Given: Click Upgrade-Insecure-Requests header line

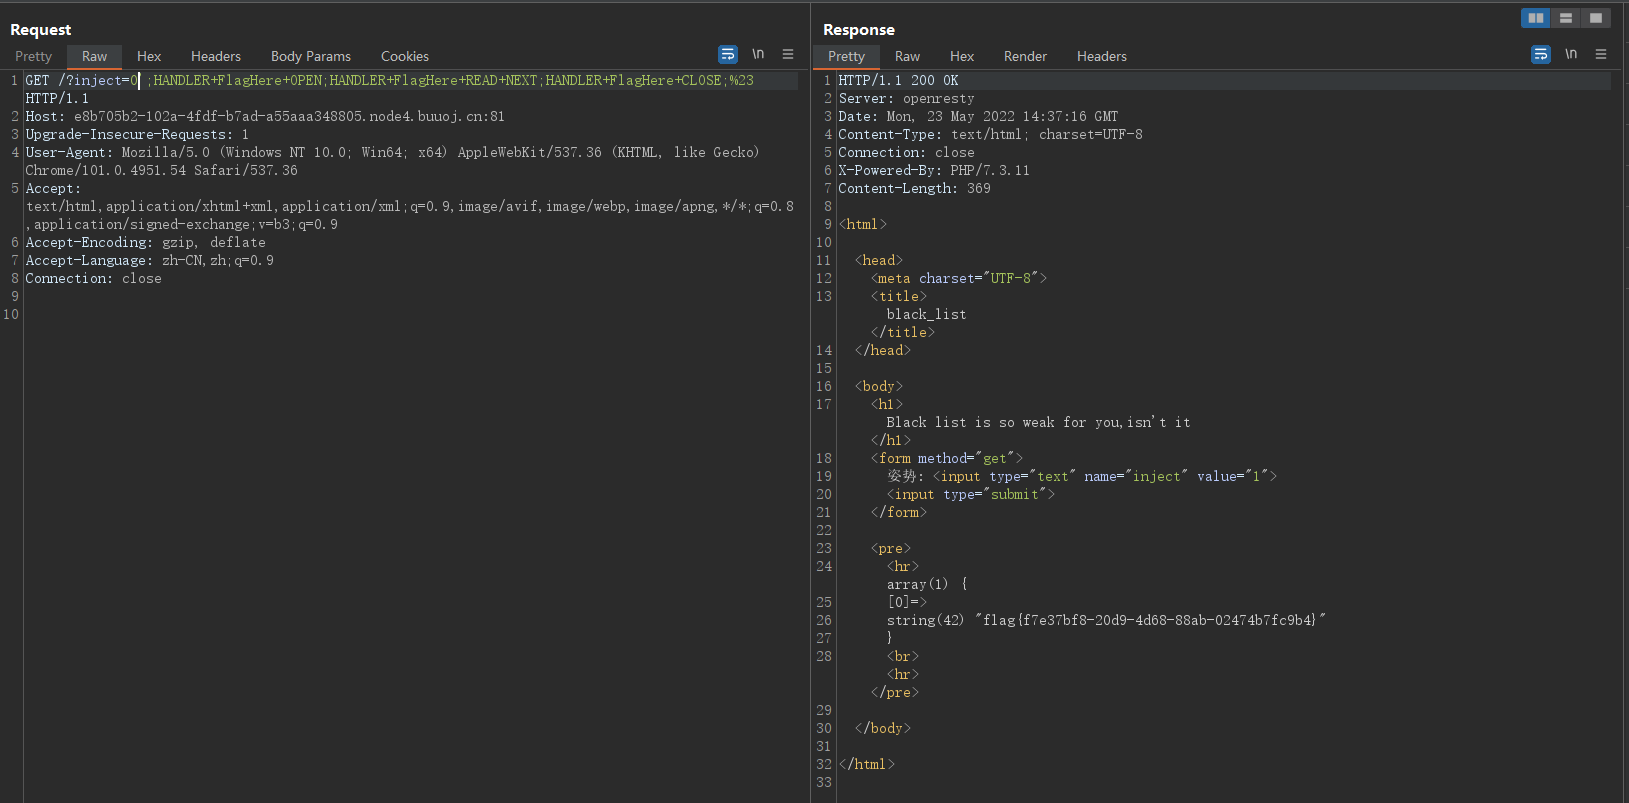Looking at the screenshot, I should pos(137,134).
